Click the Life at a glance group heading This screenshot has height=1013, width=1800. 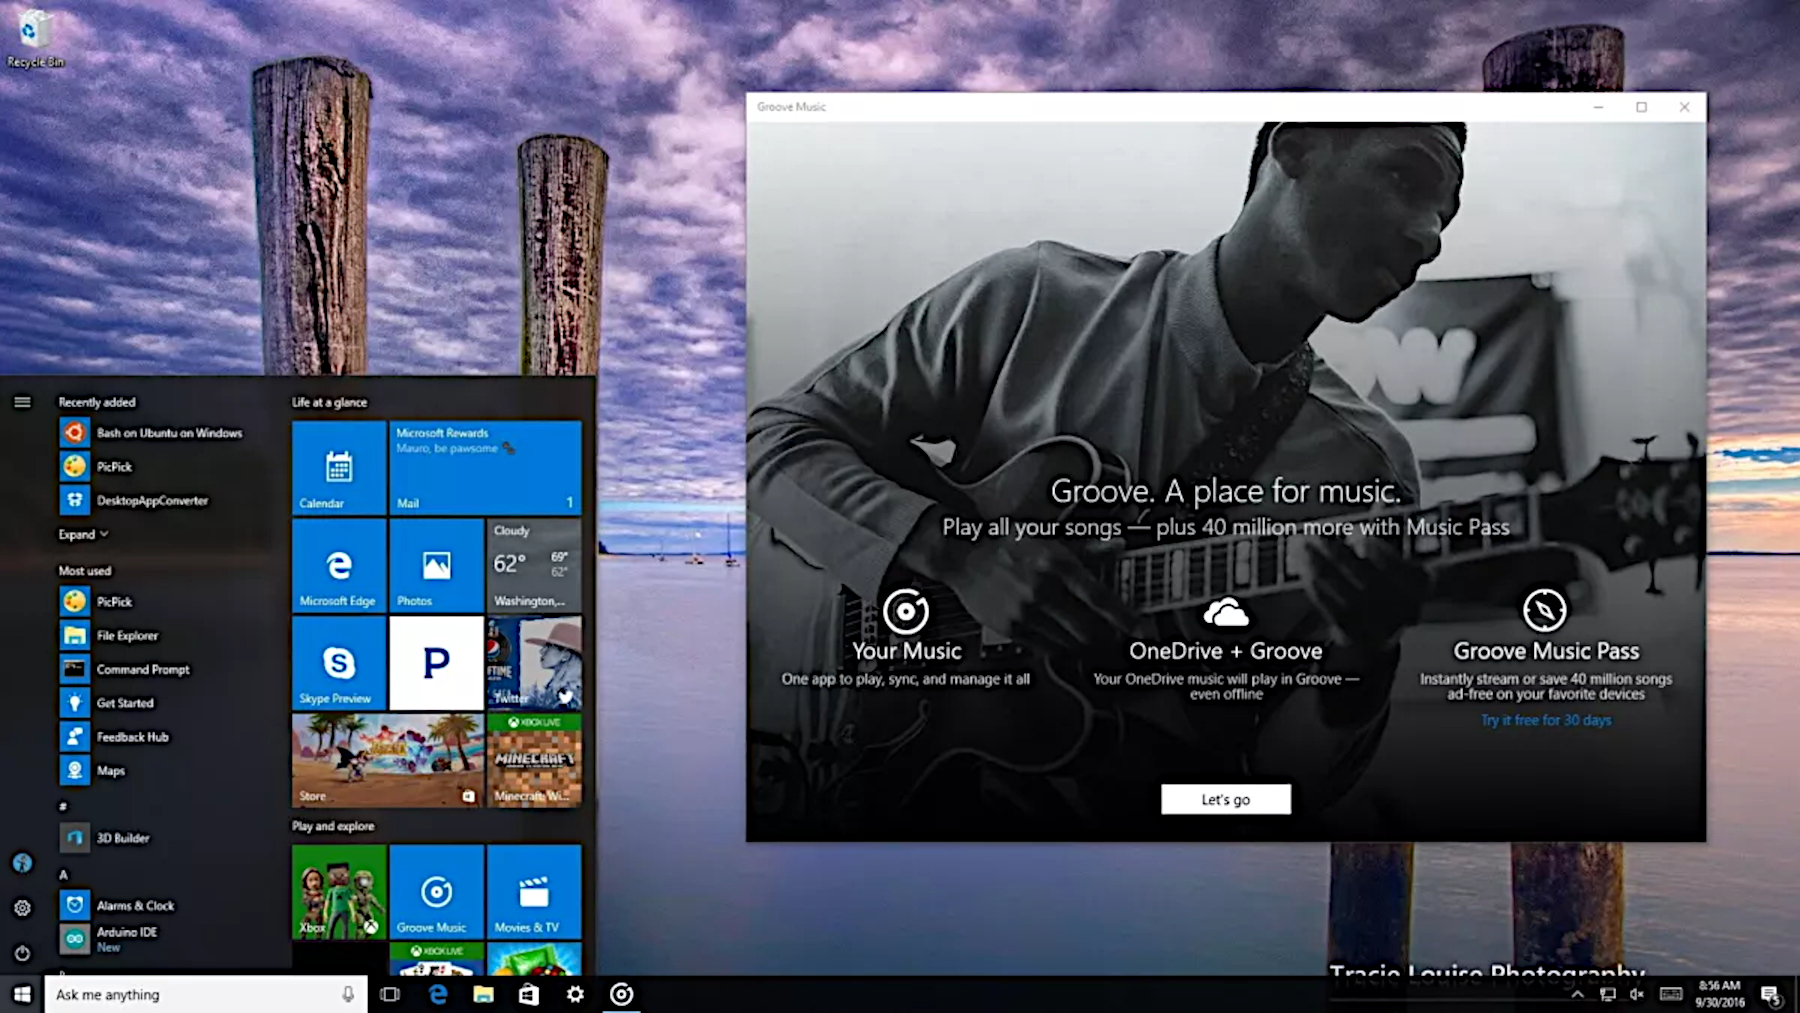(329, 402)
